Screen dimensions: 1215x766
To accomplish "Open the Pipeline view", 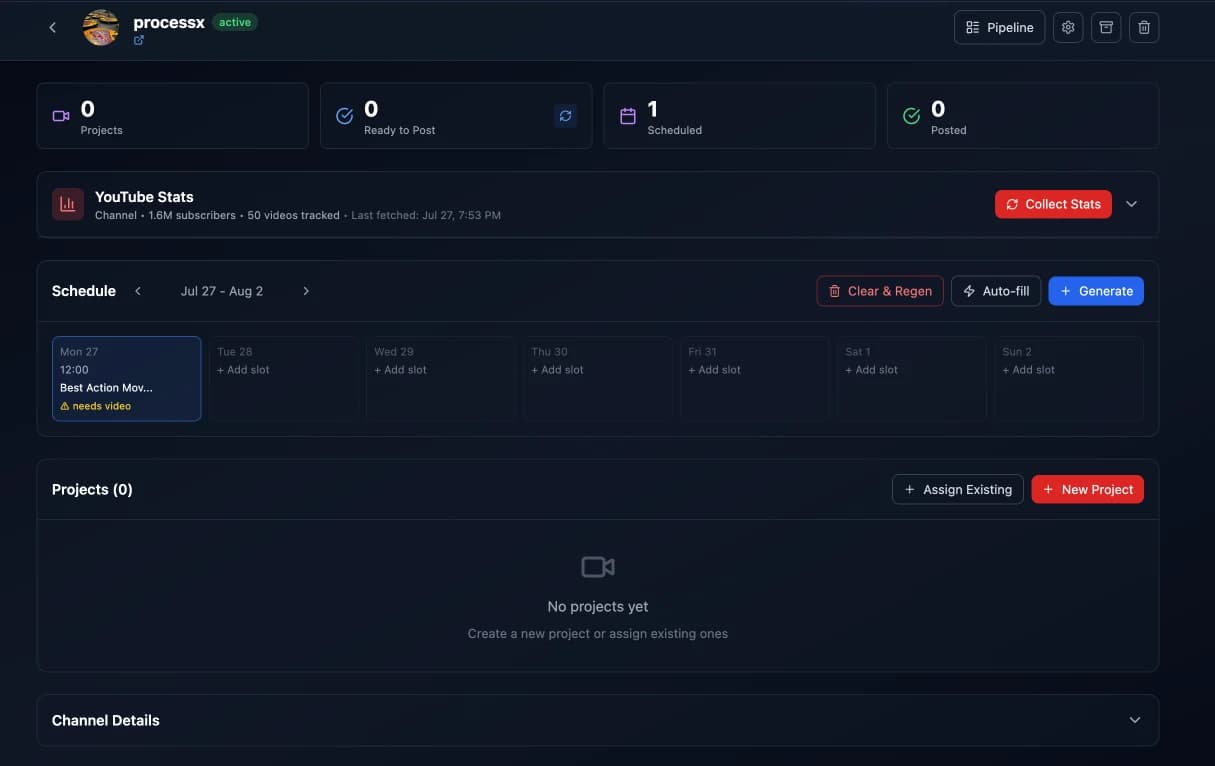I will pos(999,27).
